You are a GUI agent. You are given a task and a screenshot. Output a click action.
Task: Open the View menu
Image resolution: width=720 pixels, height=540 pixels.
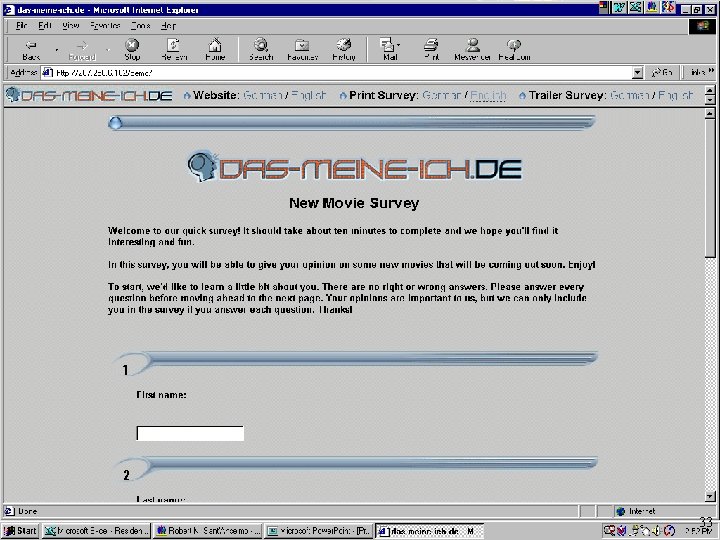(x=71, y=26)
